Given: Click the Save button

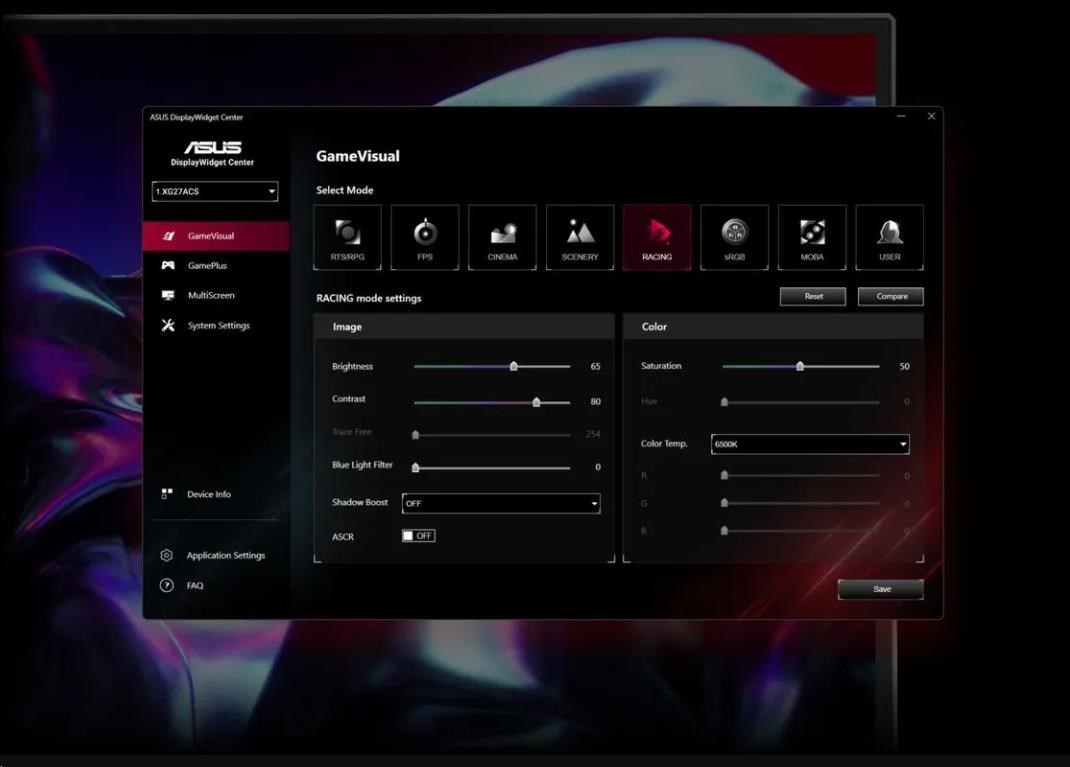Looking at the screenshot, I should coord(881,589).
